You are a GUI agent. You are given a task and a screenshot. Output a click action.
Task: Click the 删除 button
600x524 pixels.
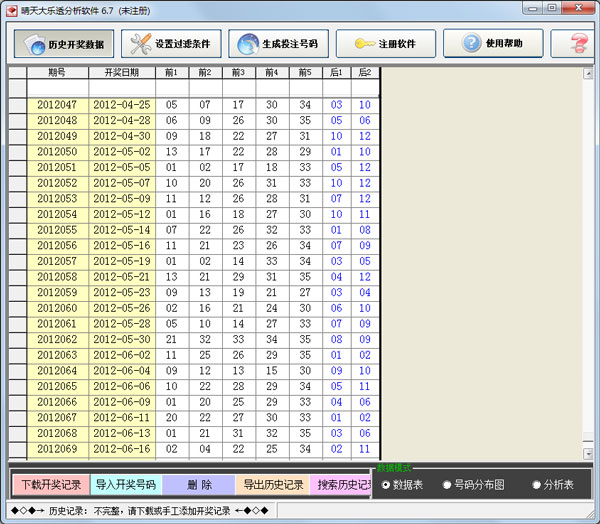point(199,485)
